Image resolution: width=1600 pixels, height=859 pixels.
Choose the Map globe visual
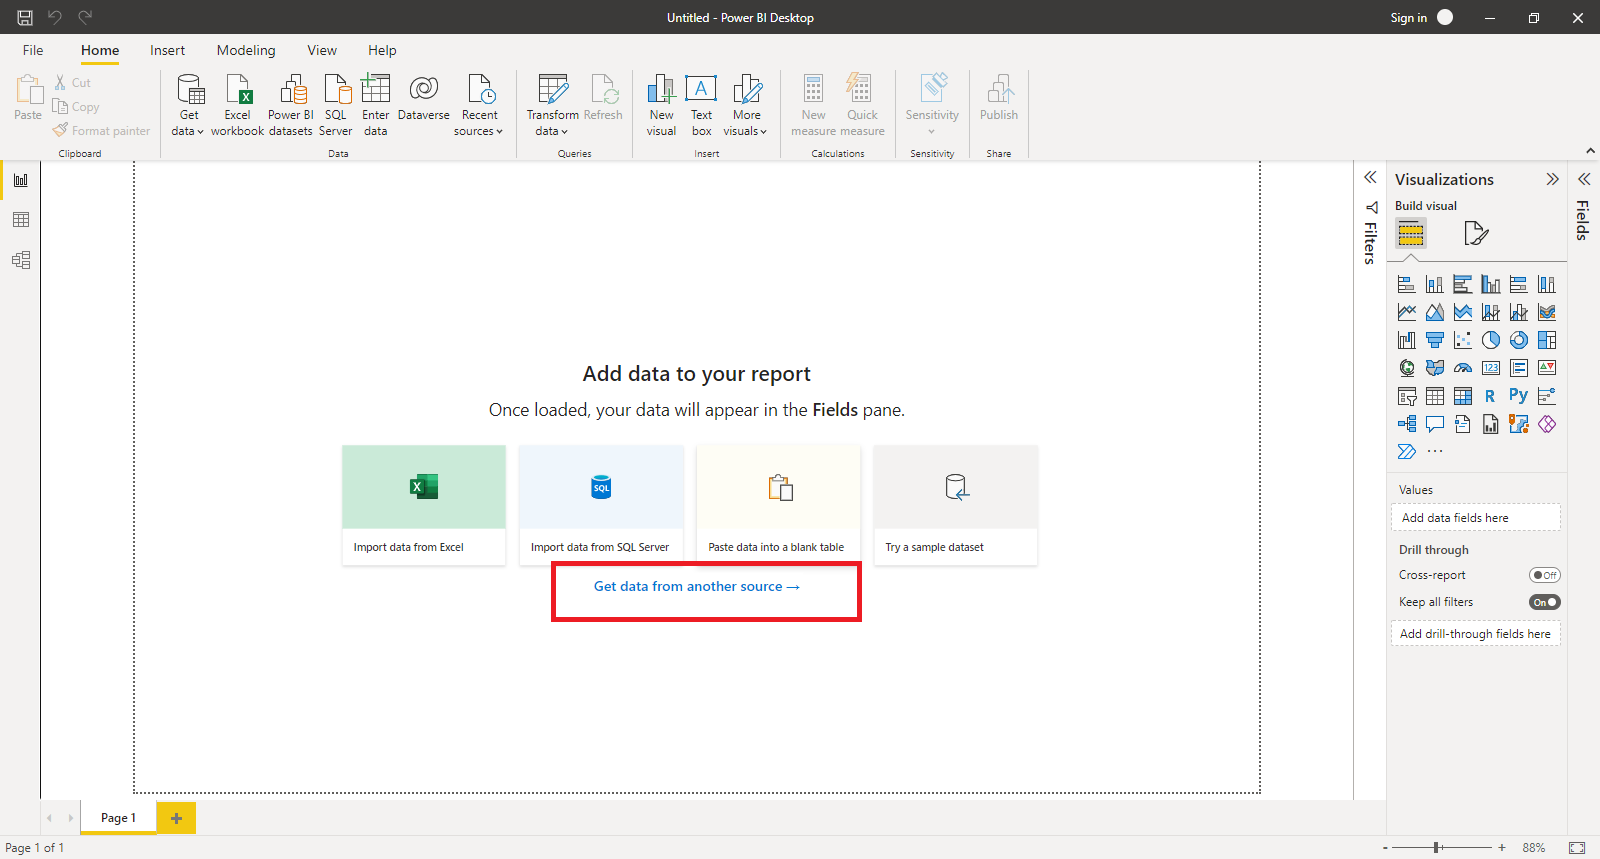1406,368
